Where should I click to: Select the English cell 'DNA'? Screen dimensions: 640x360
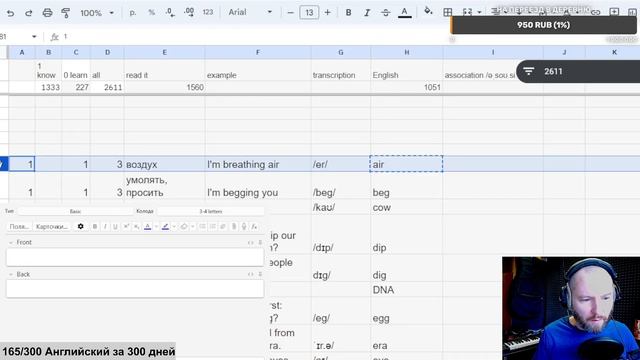point(407,290)
